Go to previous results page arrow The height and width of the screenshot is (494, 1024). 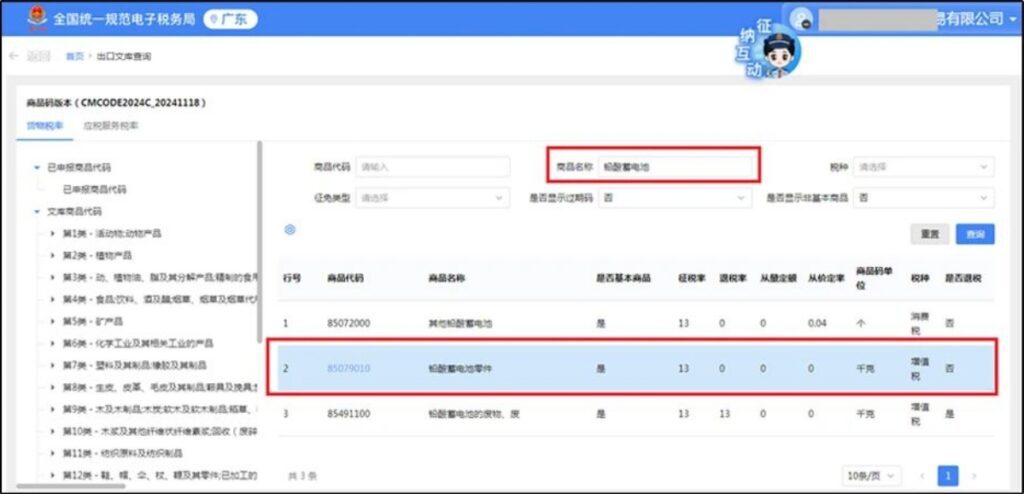pos(923,476)
